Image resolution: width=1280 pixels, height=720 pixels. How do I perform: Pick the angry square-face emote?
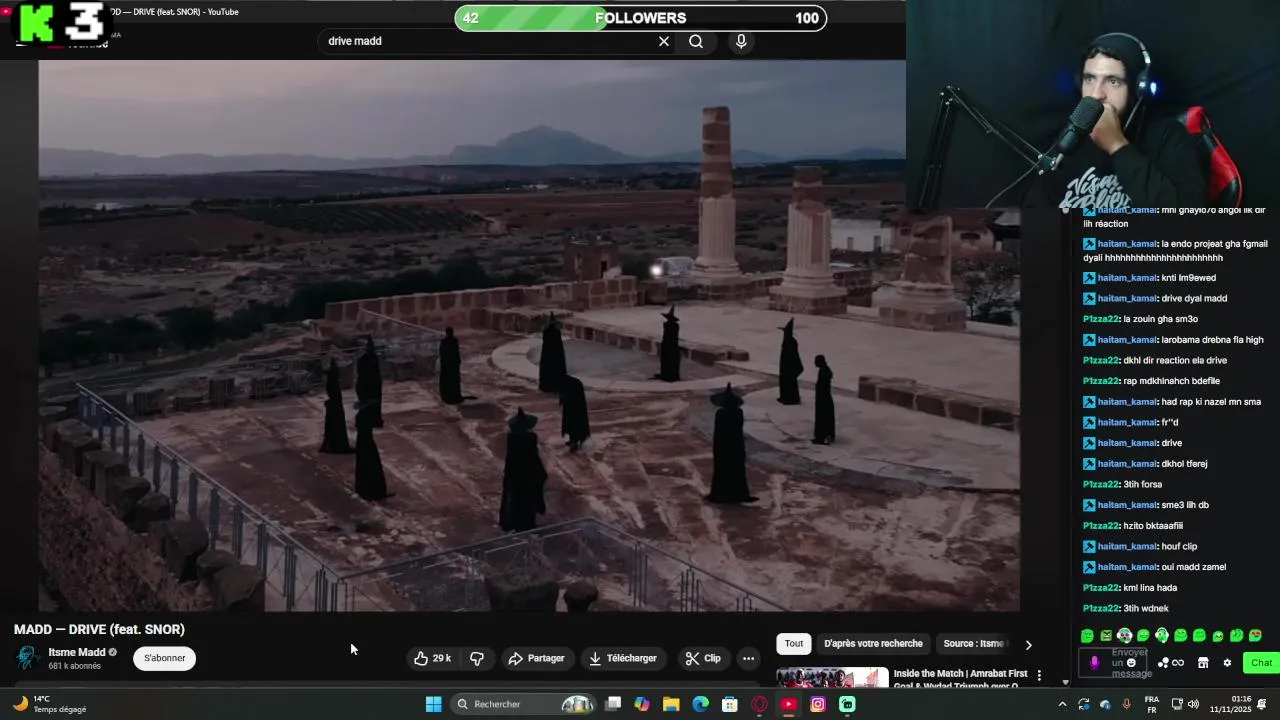pos(1106,636)
